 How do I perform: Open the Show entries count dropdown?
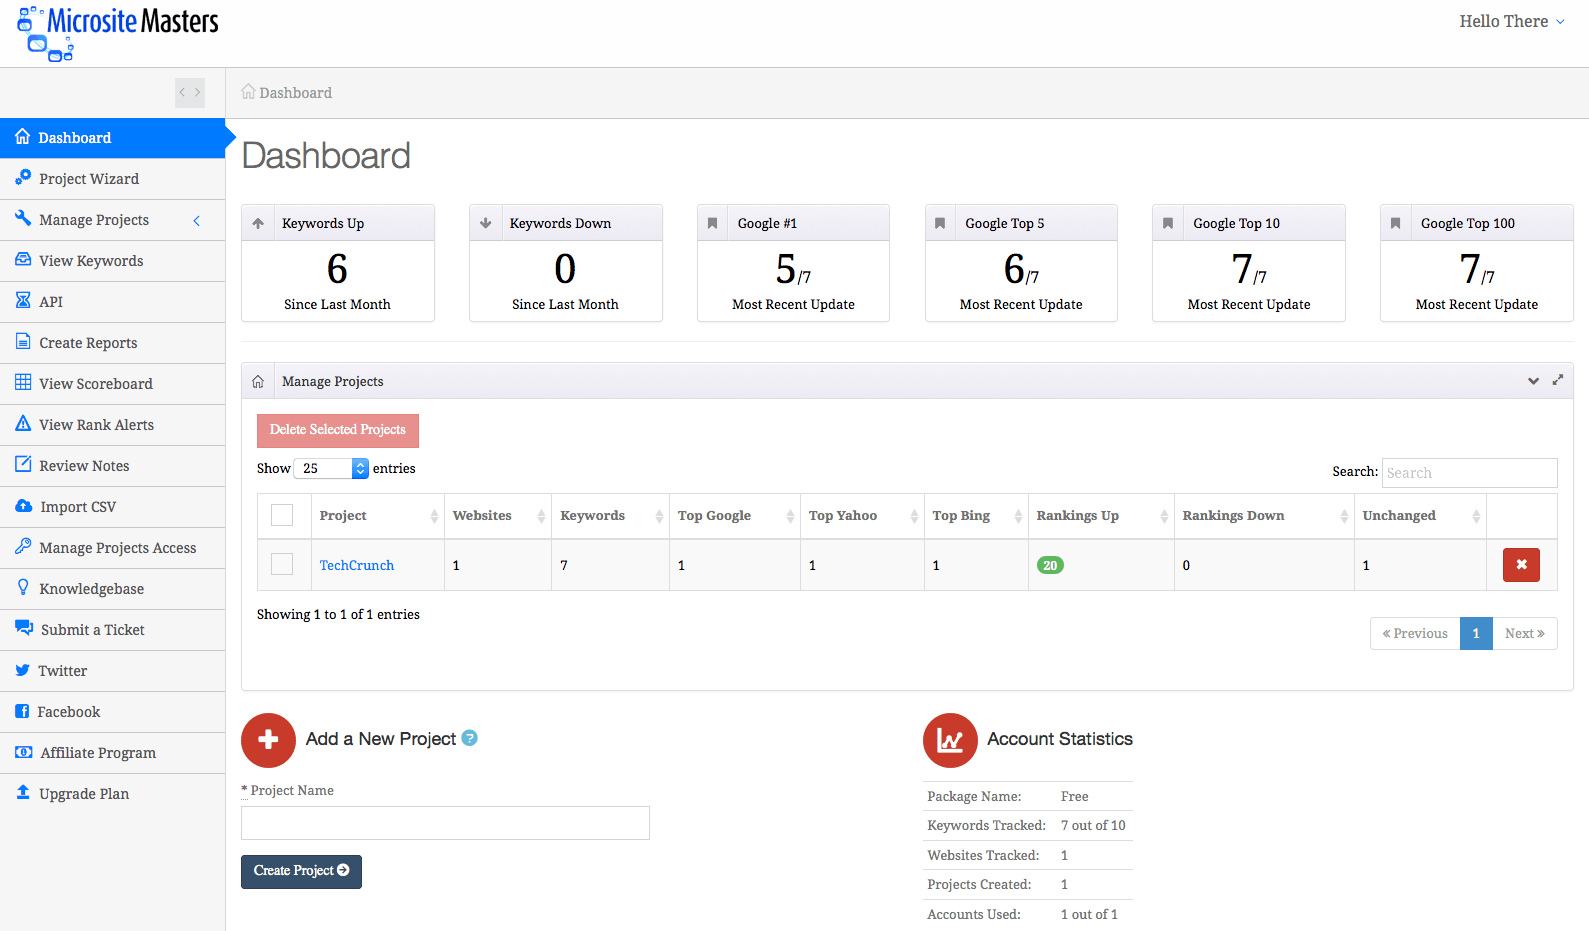click(333, 468)
